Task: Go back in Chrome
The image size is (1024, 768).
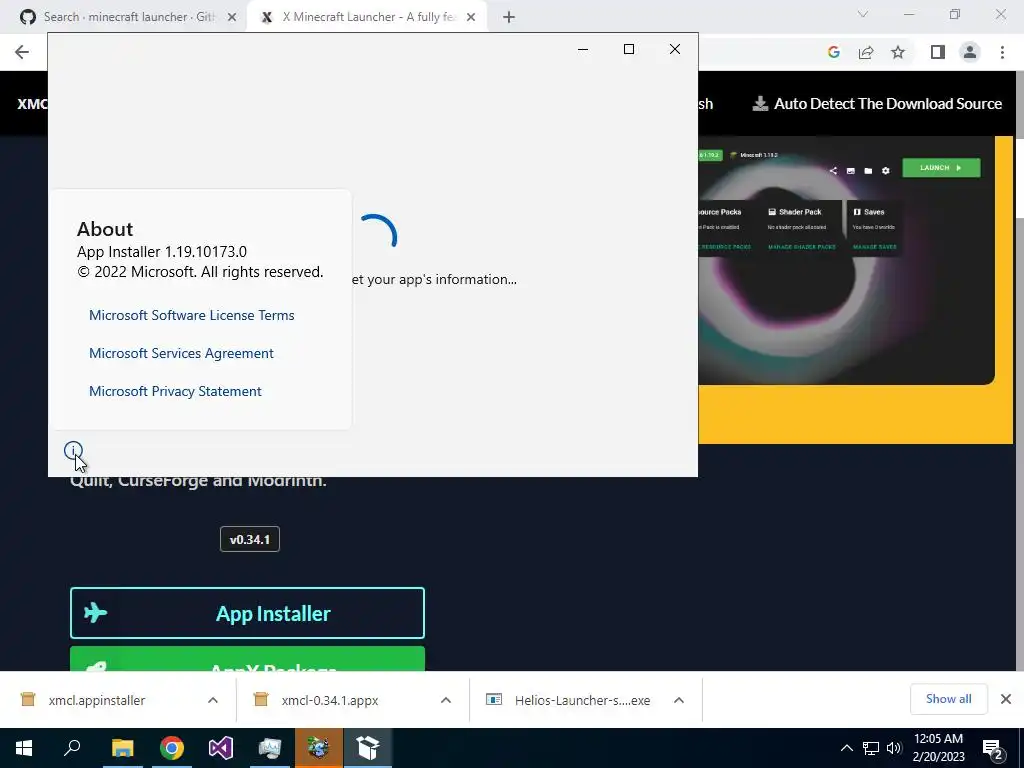Action: point(22,52)
